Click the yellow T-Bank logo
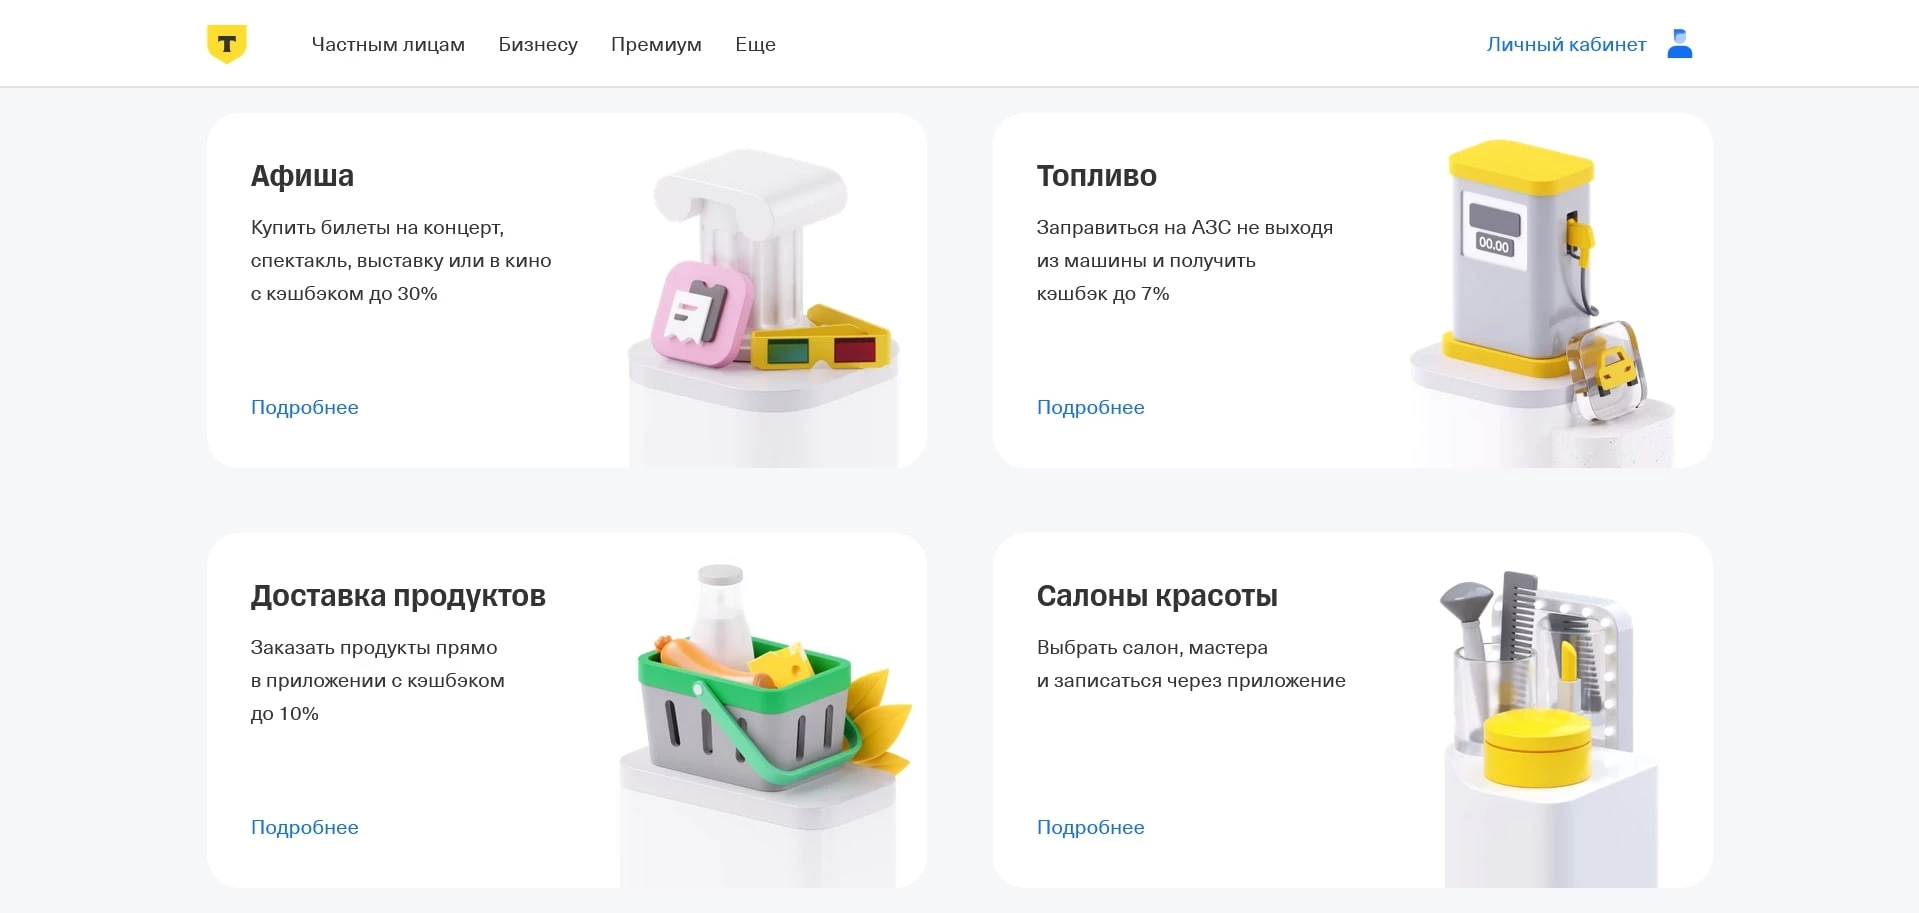The height and width of the screenshot is (913, 1919). point(227,43)
